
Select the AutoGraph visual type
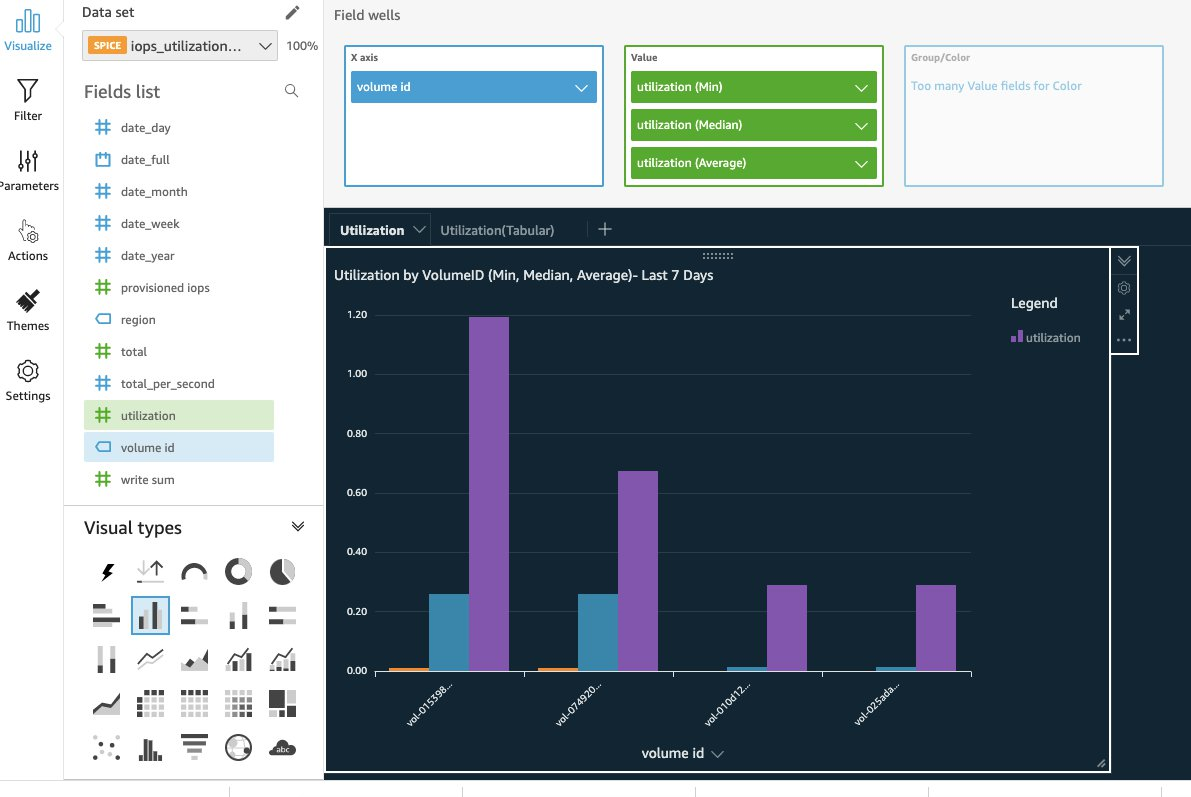click(106, 570)
